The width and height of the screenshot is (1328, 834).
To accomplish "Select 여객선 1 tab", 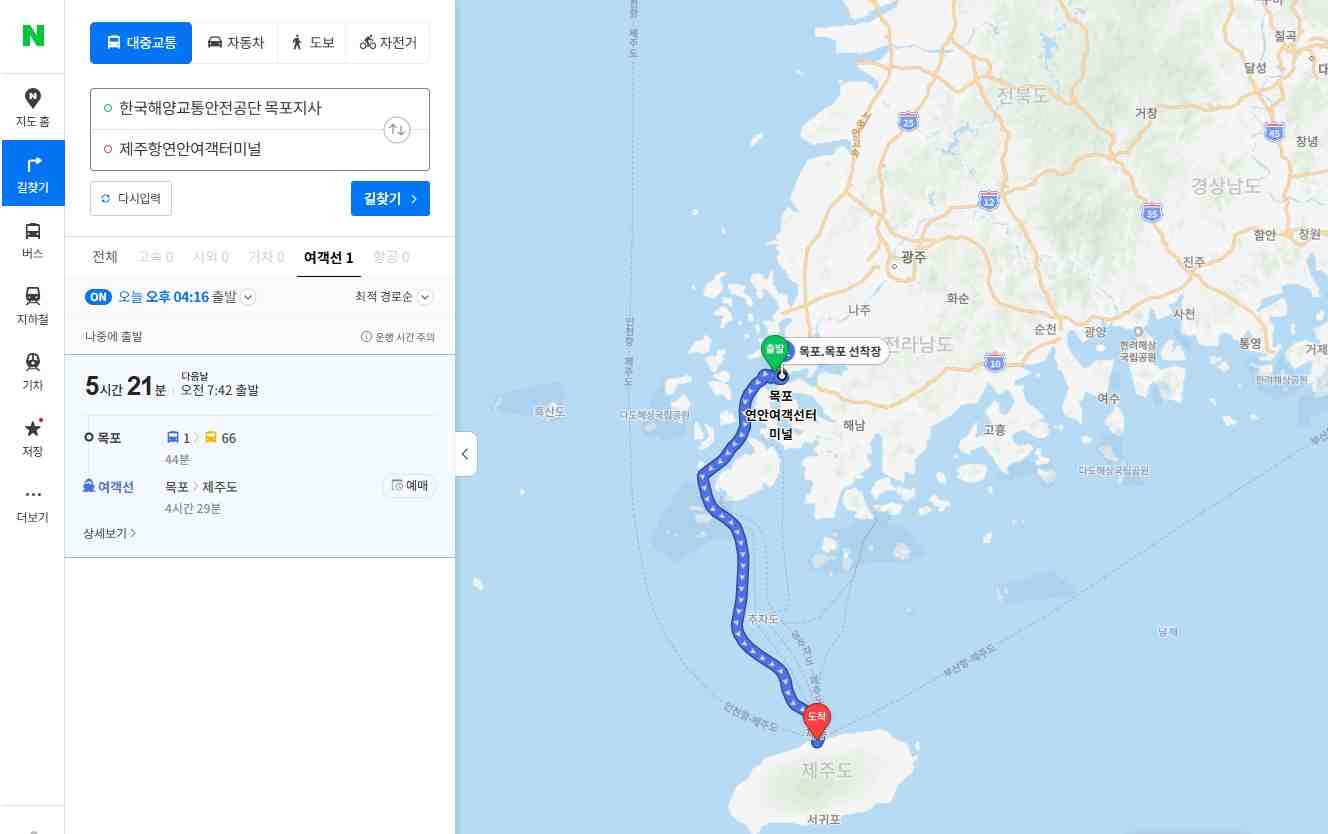I will click(x=329, y=257).
